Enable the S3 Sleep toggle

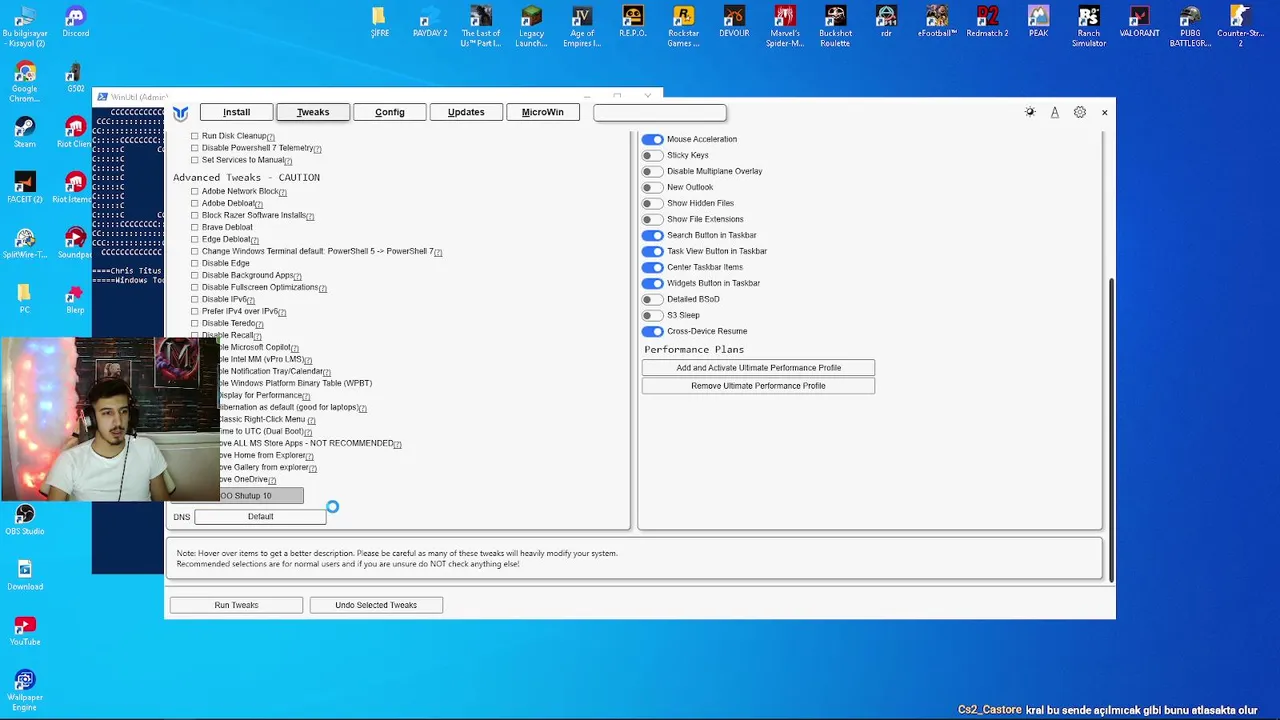click(652, 315)
